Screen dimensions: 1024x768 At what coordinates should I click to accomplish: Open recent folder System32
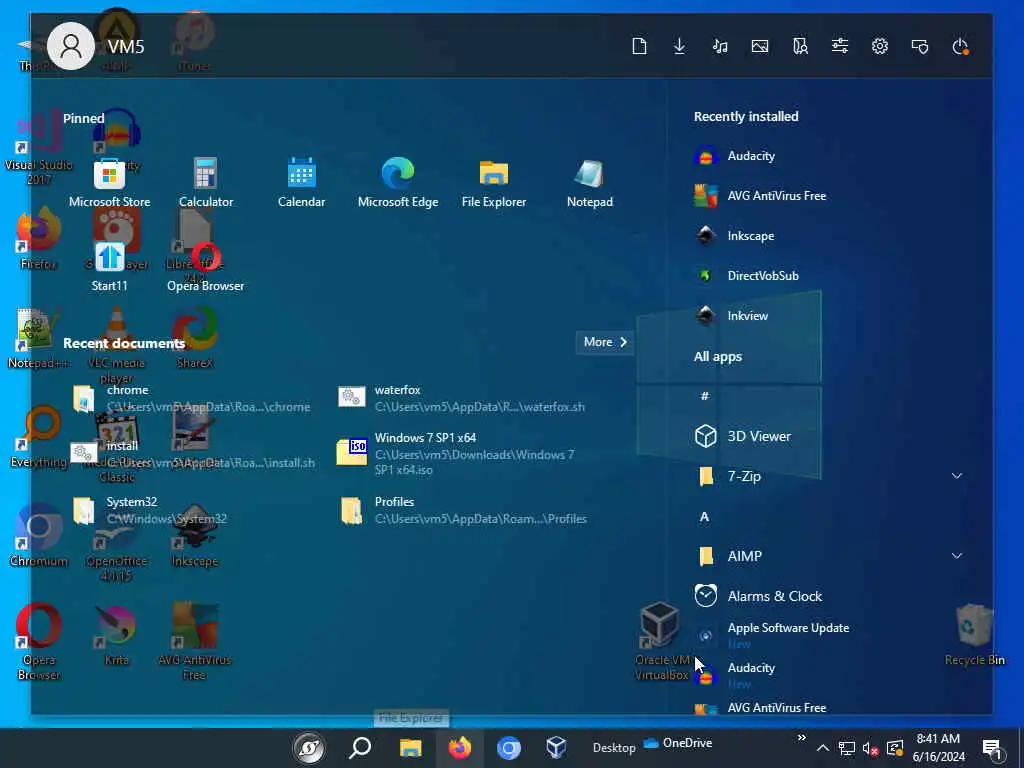[x=150, y=510]
